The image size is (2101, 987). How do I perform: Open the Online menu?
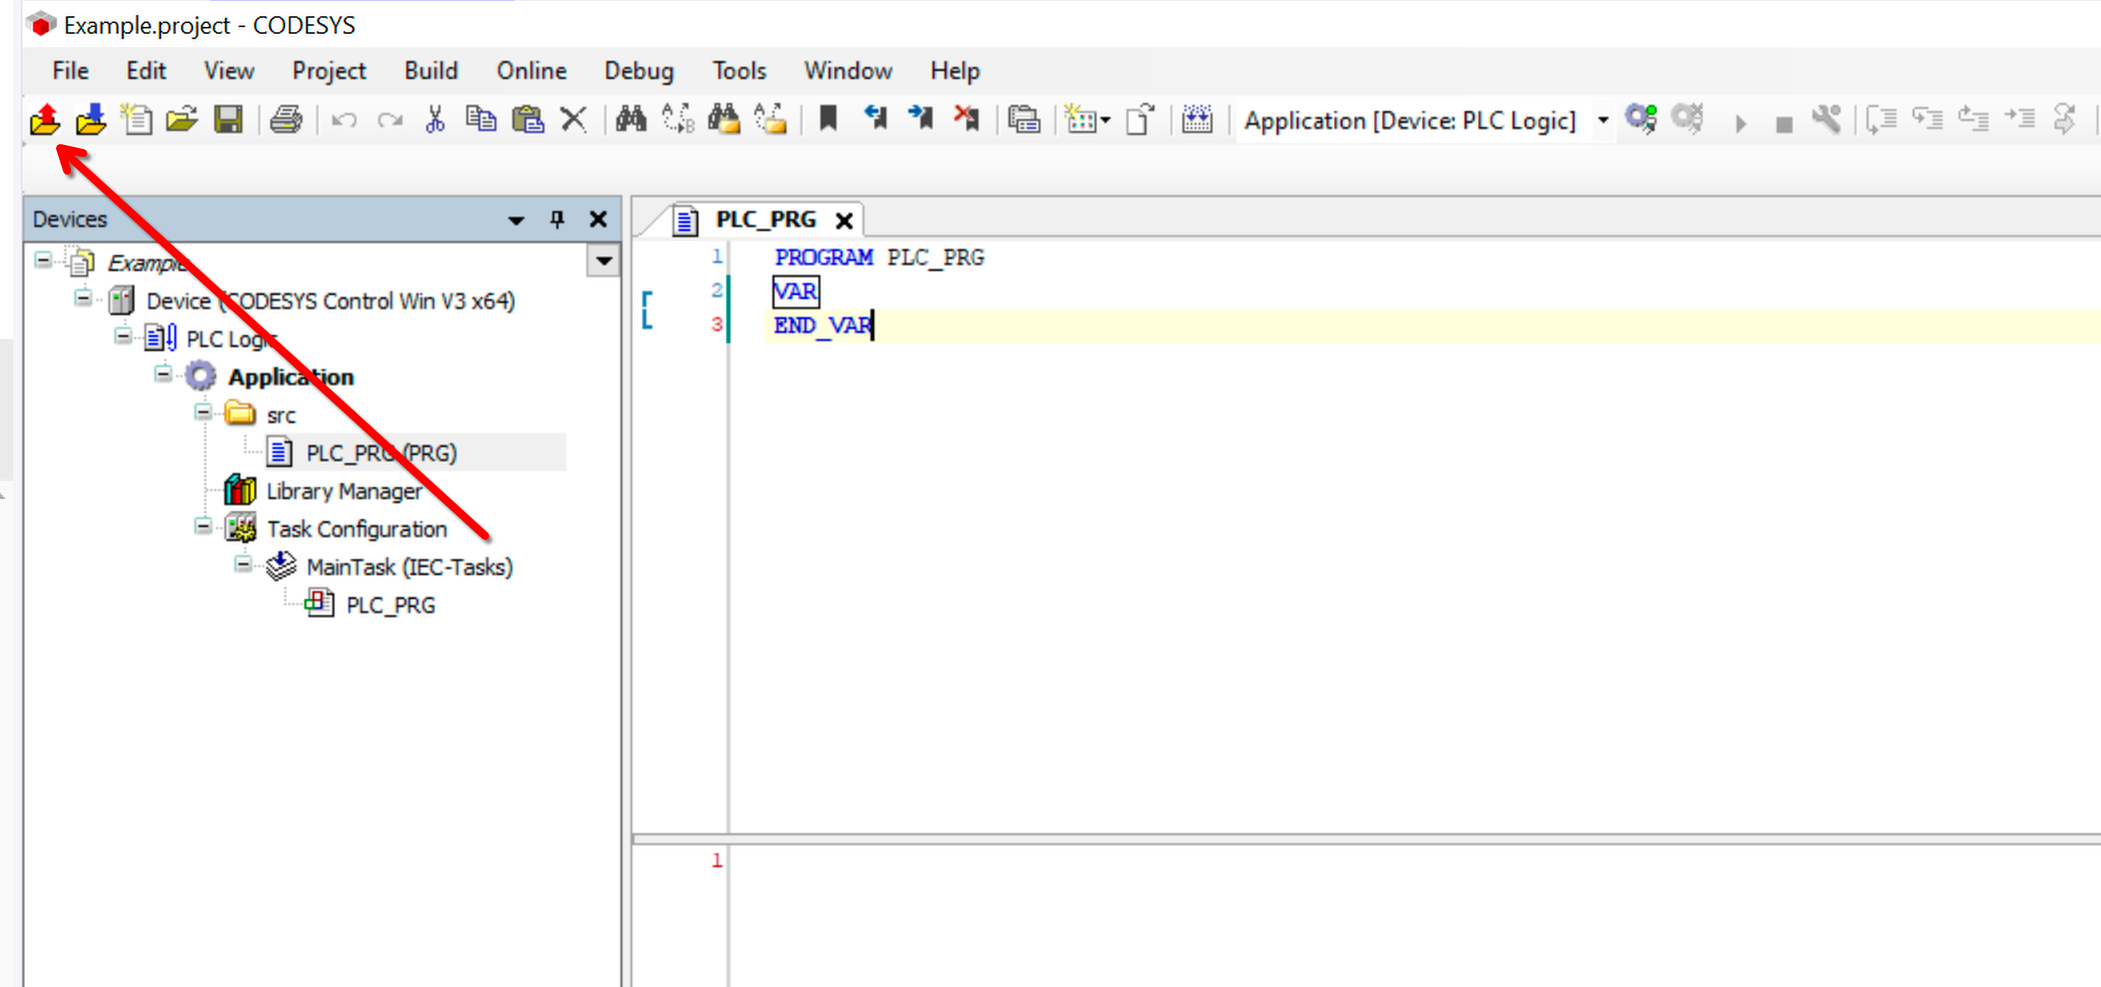click(x=531, y=71)
